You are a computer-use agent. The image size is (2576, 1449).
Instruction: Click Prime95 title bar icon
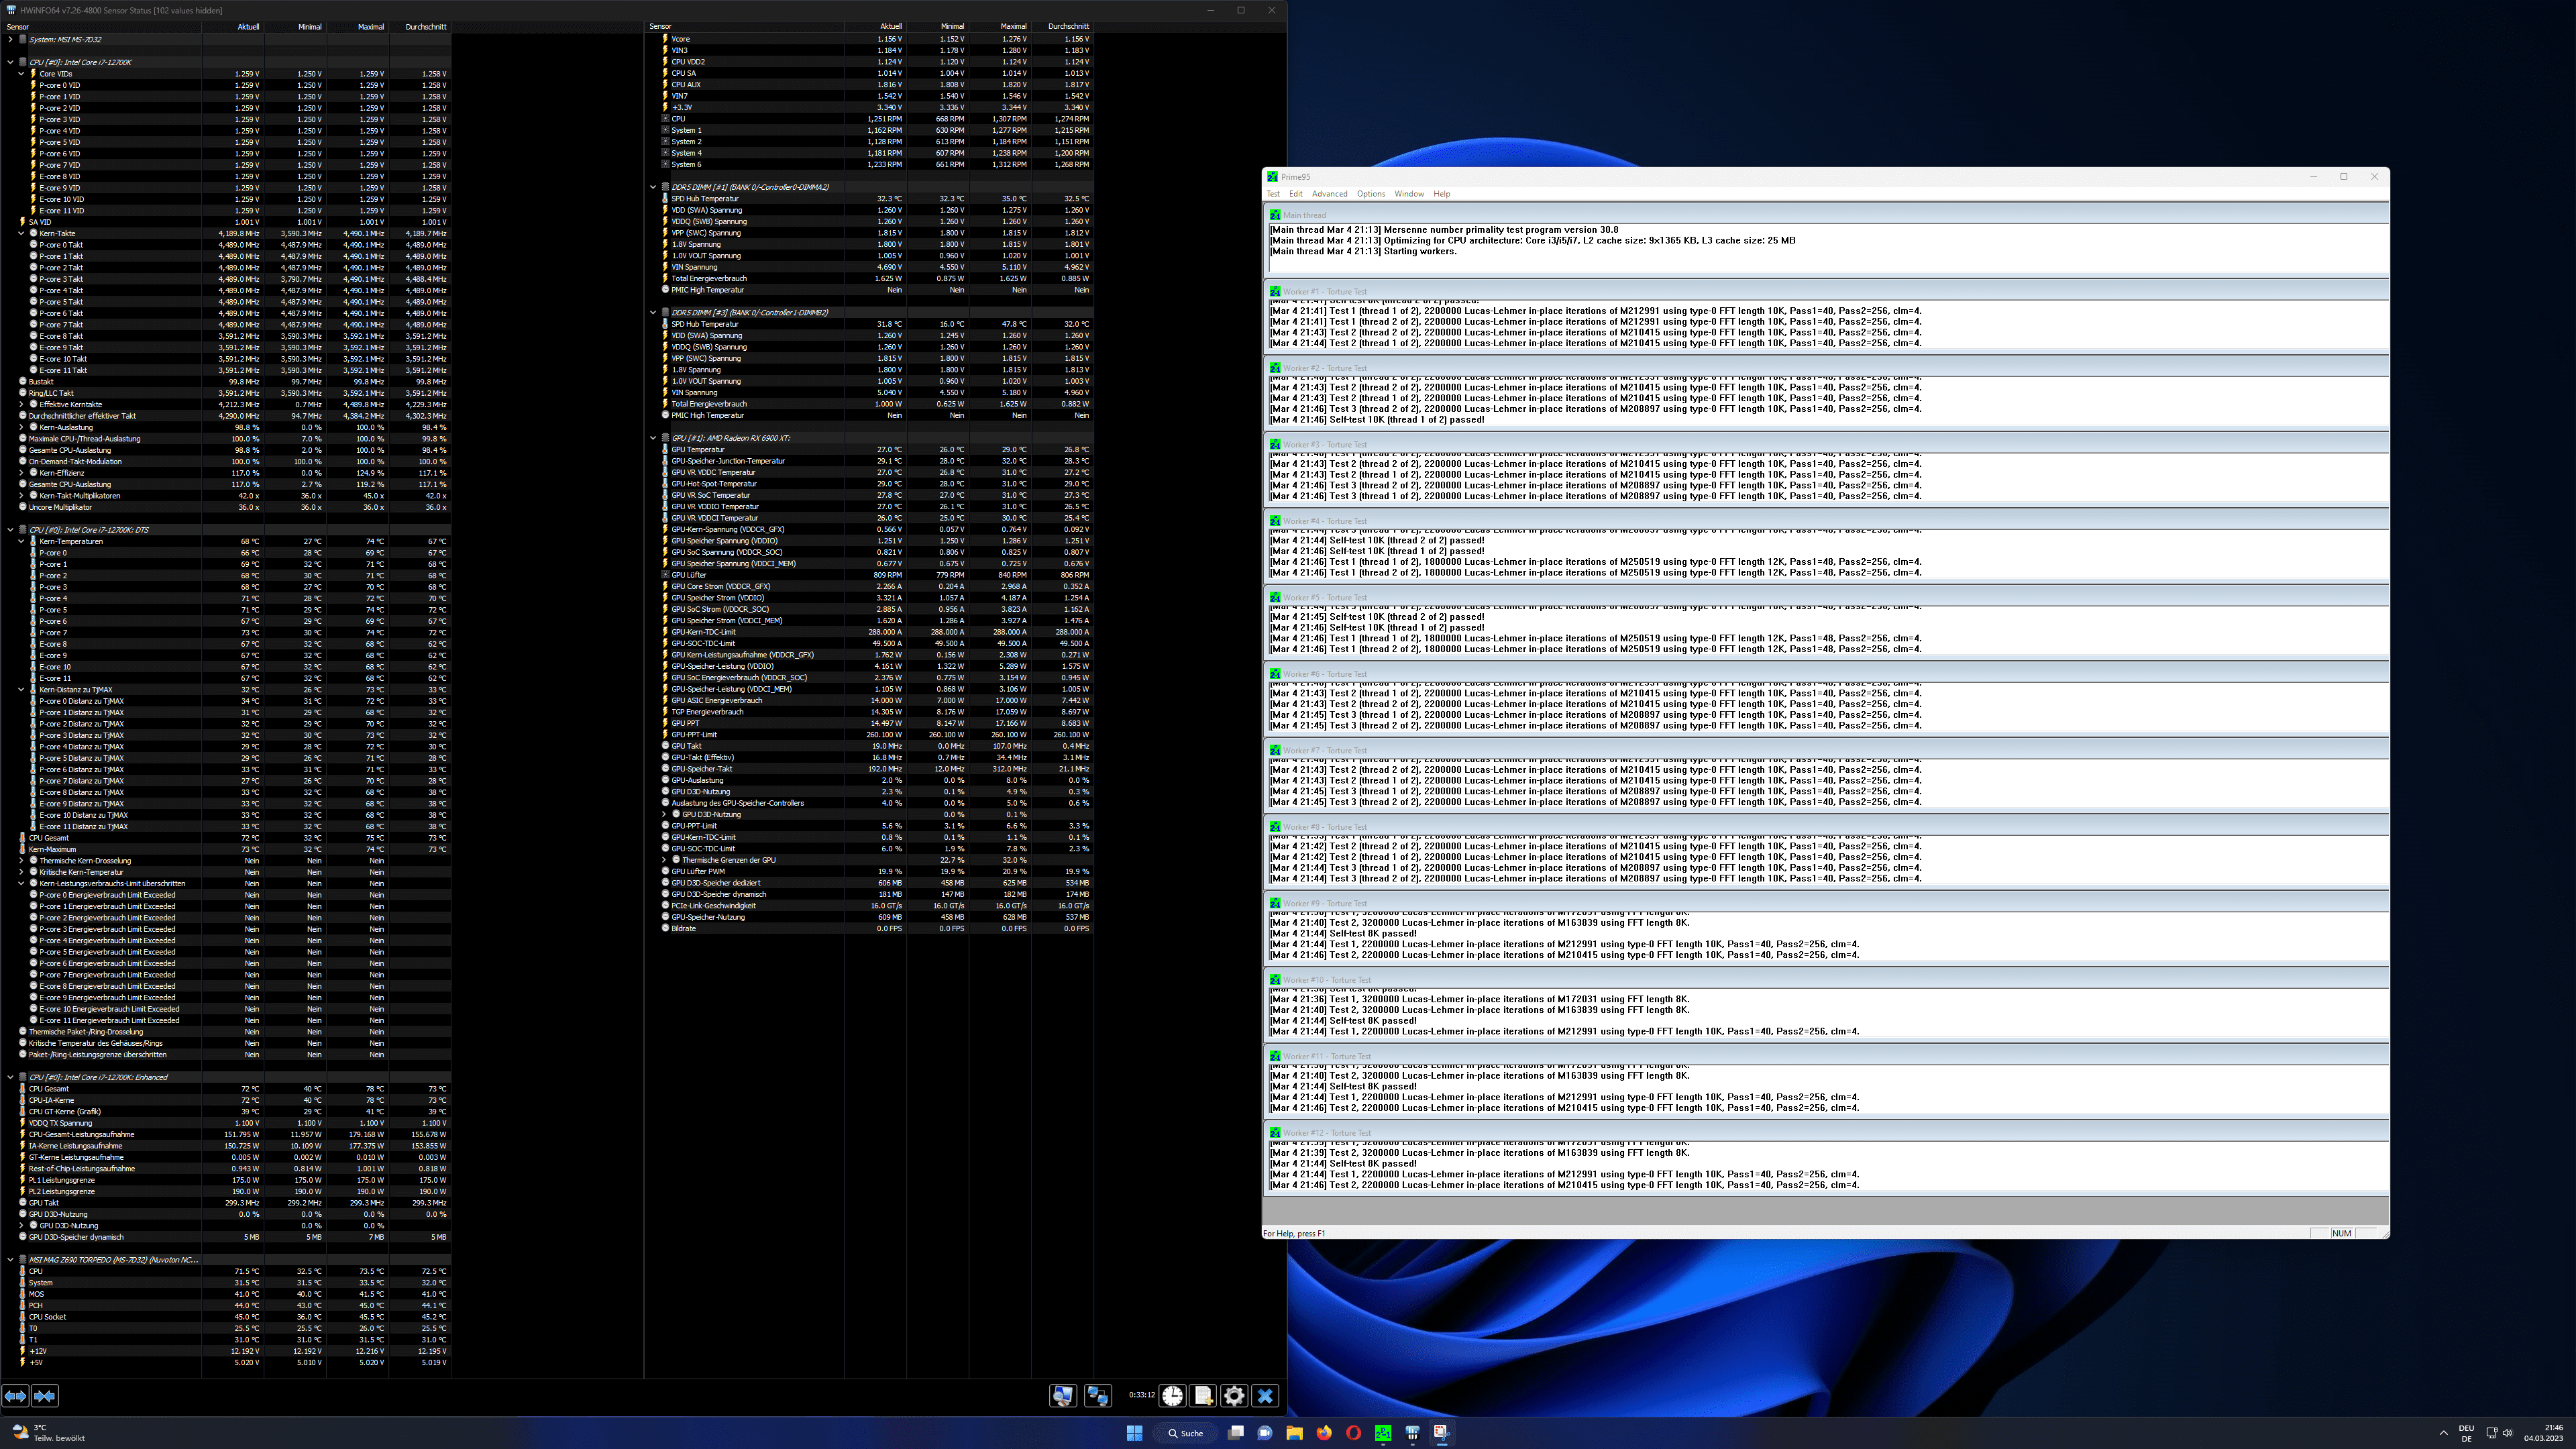pyautogui.click(x=1273, y=177)
